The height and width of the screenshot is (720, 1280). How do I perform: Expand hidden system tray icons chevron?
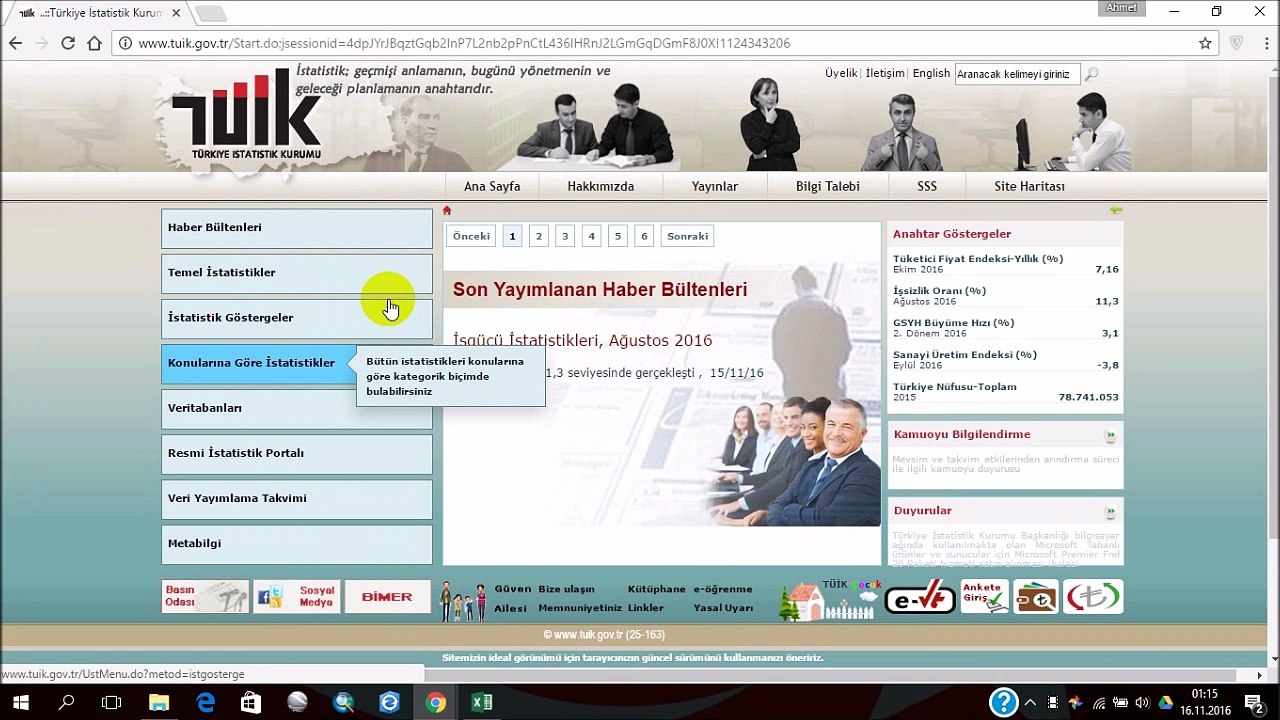(1030, 702)
